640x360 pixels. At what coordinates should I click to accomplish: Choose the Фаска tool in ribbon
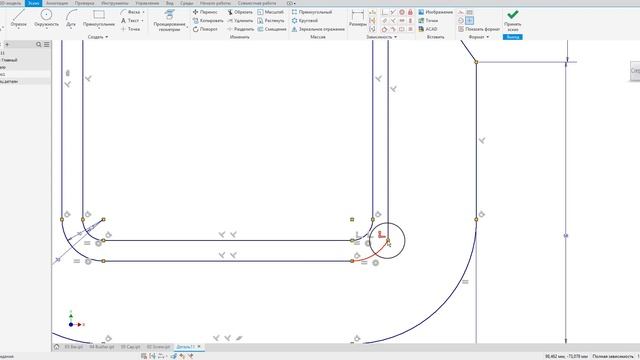pos(131,12)
